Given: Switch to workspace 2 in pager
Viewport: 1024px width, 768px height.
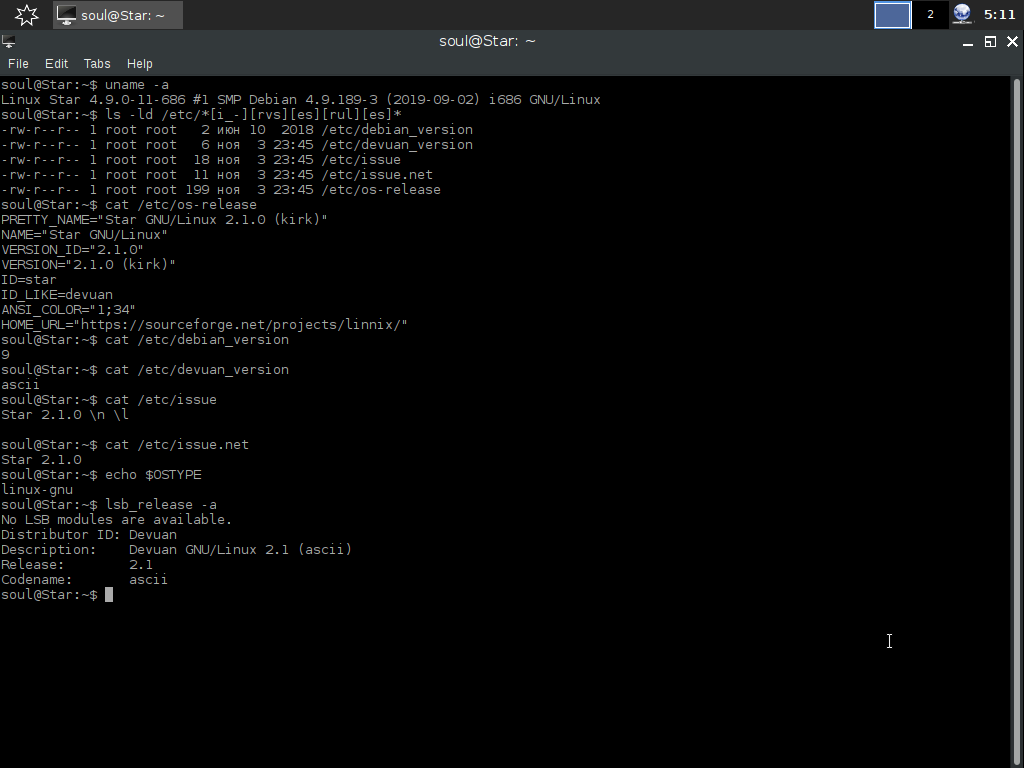Looking at the screenshot, I should pyautogui.click(x=930, y=14).
